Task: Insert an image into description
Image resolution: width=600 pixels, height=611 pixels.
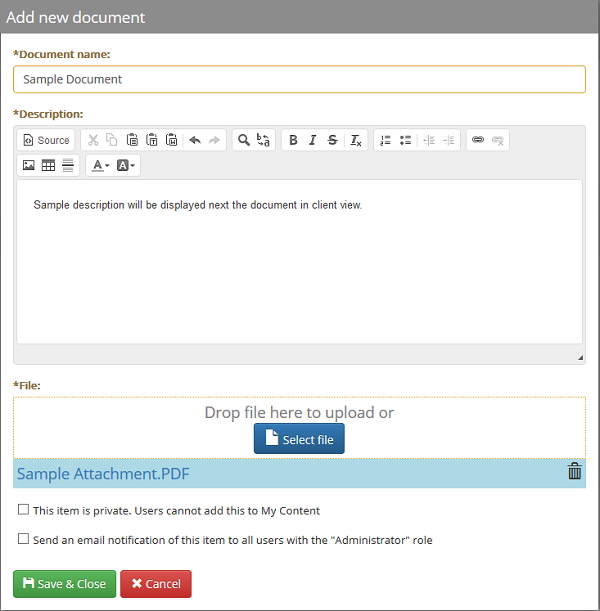Action: pyautogui.click(x=28, y=165)
